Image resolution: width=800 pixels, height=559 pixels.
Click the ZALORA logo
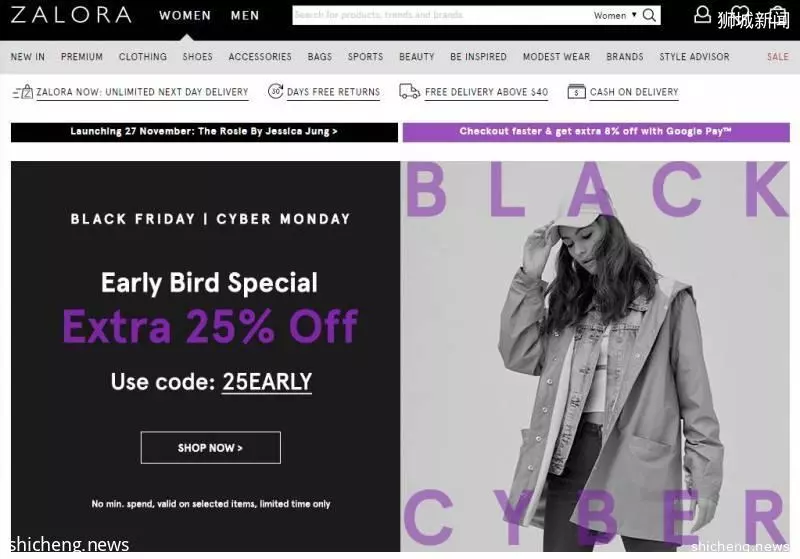pos(71,15)
